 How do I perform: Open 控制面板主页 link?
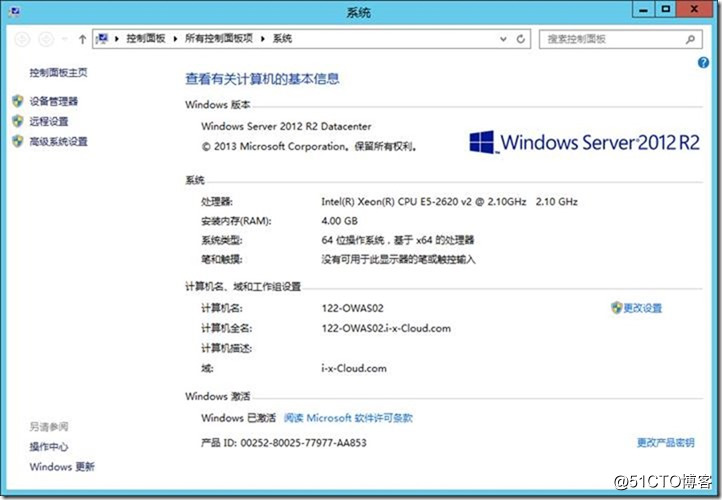pyautogui.click(x=58, y=73)
